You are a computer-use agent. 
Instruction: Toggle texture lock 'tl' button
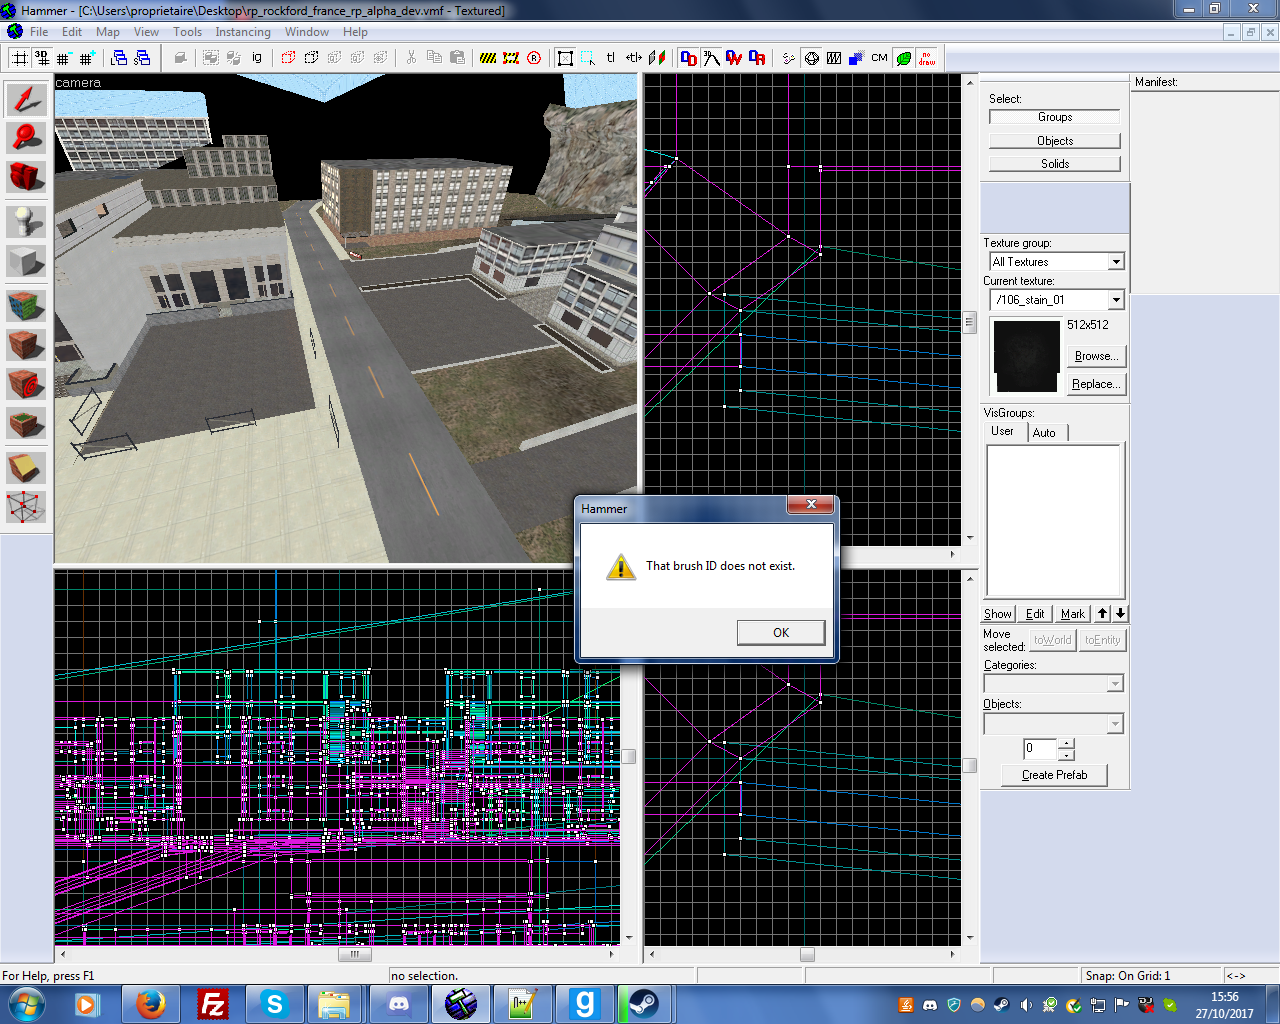coord(611,58)
